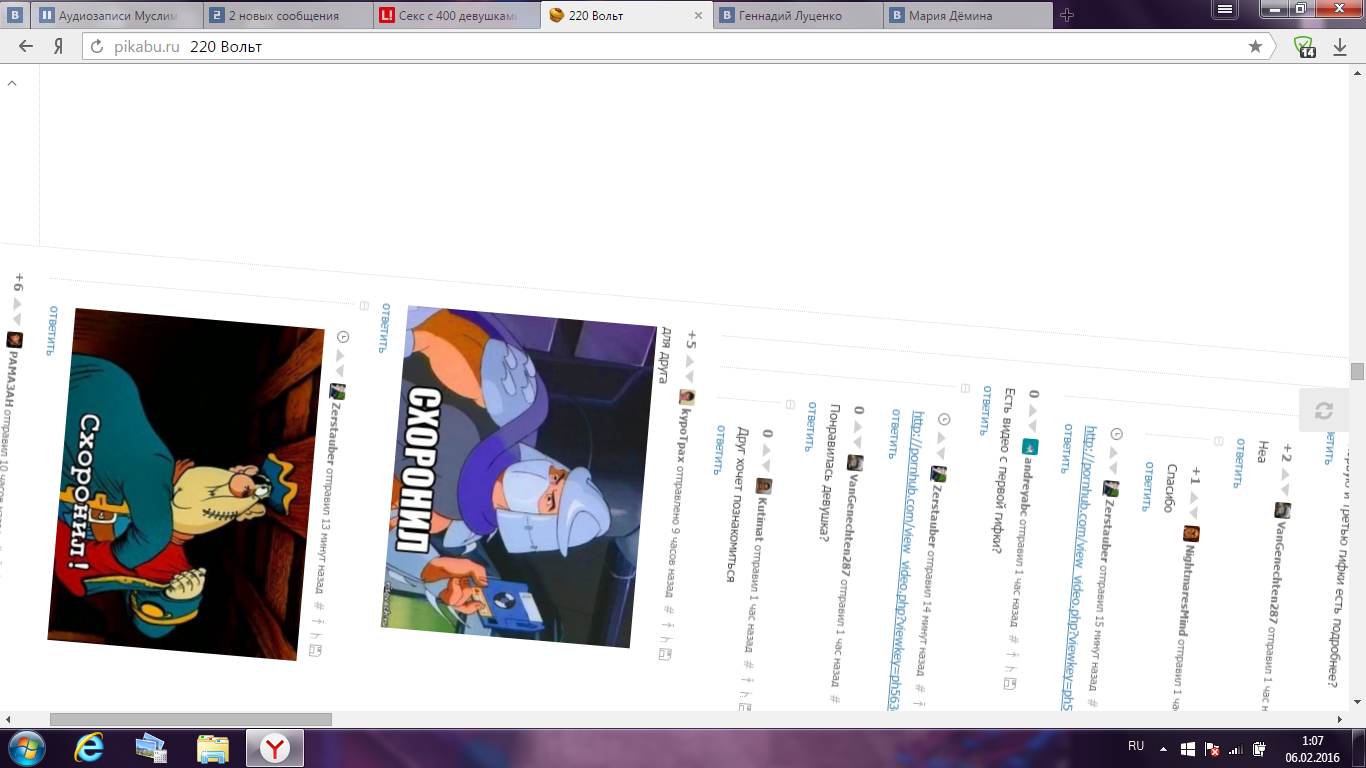Open the folder Explorer taskbar icon

coord(212,748)
